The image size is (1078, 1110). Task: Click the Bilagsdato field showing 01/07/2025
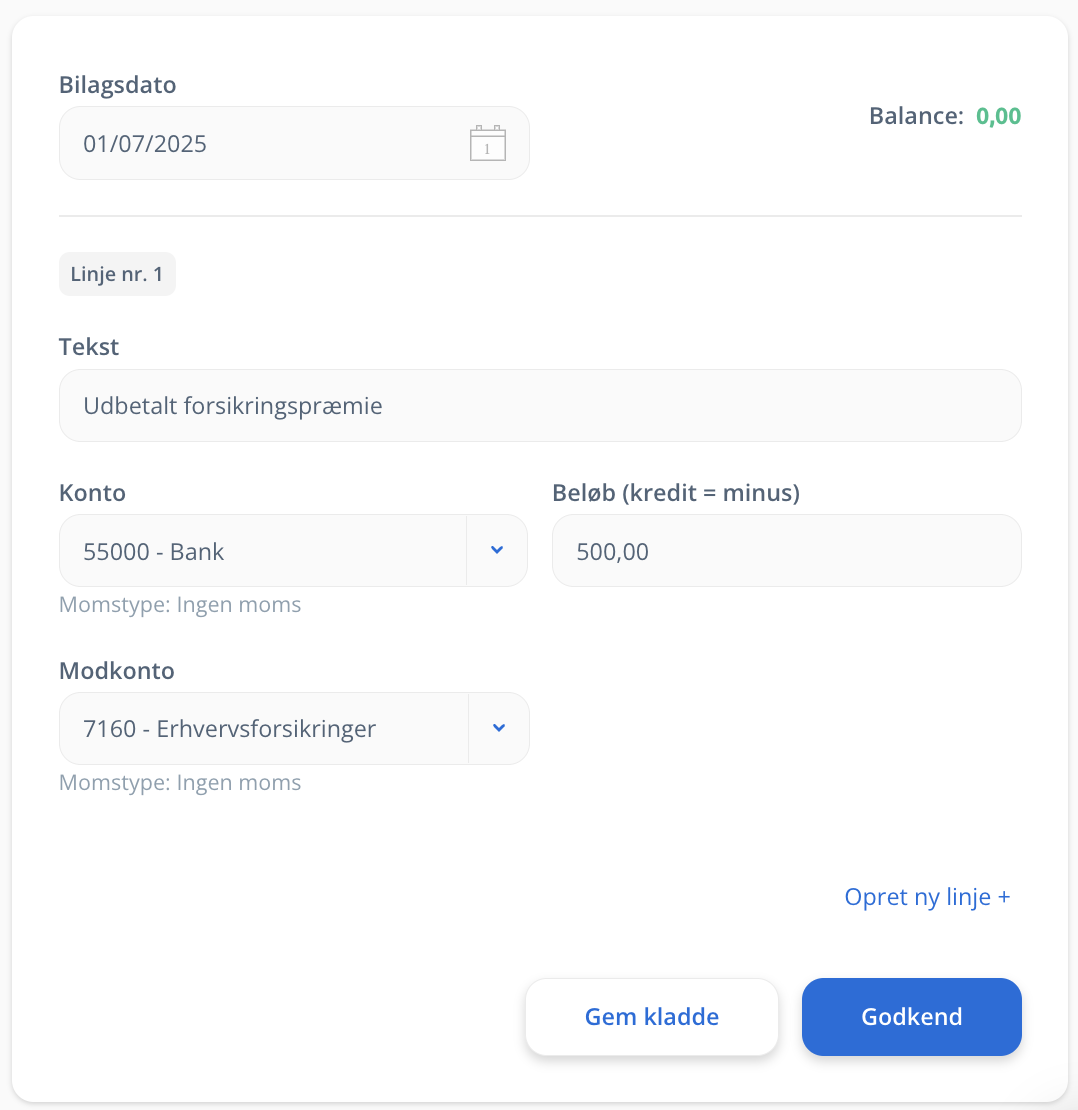coord(294,143)
